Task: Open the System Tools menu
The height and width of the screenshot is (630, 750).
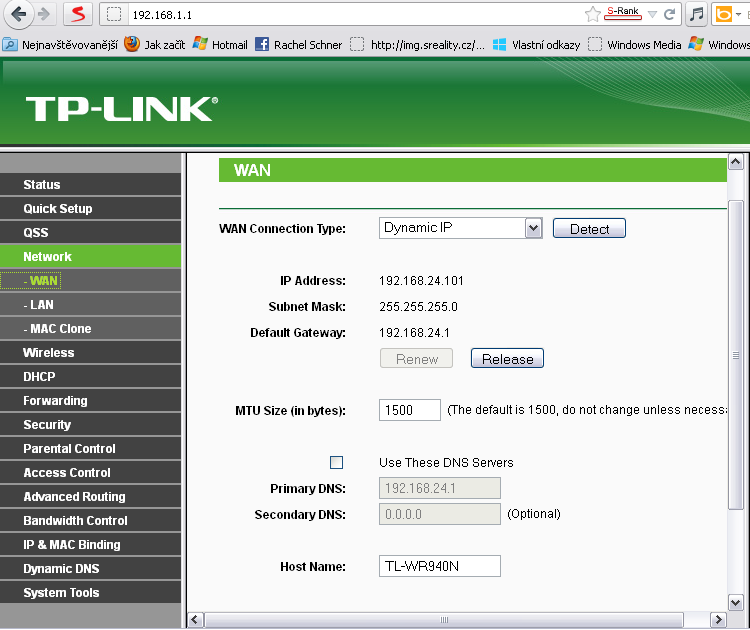Action: 90,592
